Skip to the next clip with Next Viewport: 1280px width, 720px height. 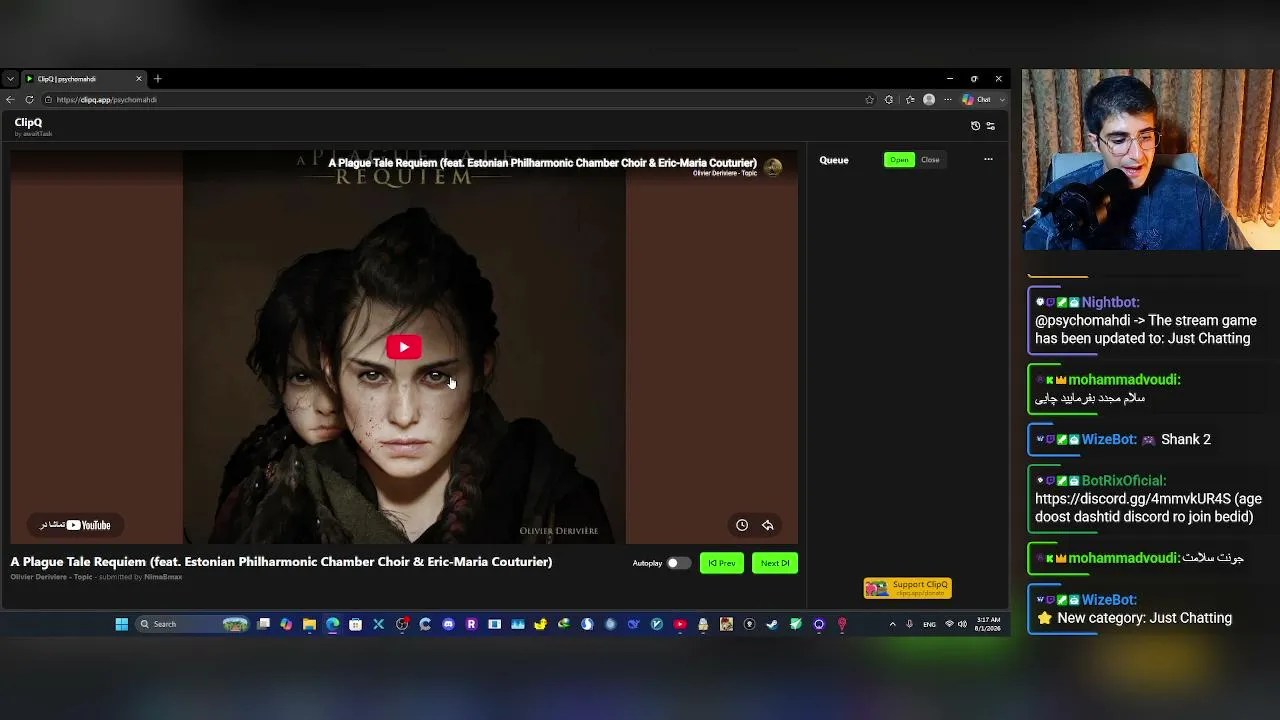775,563
